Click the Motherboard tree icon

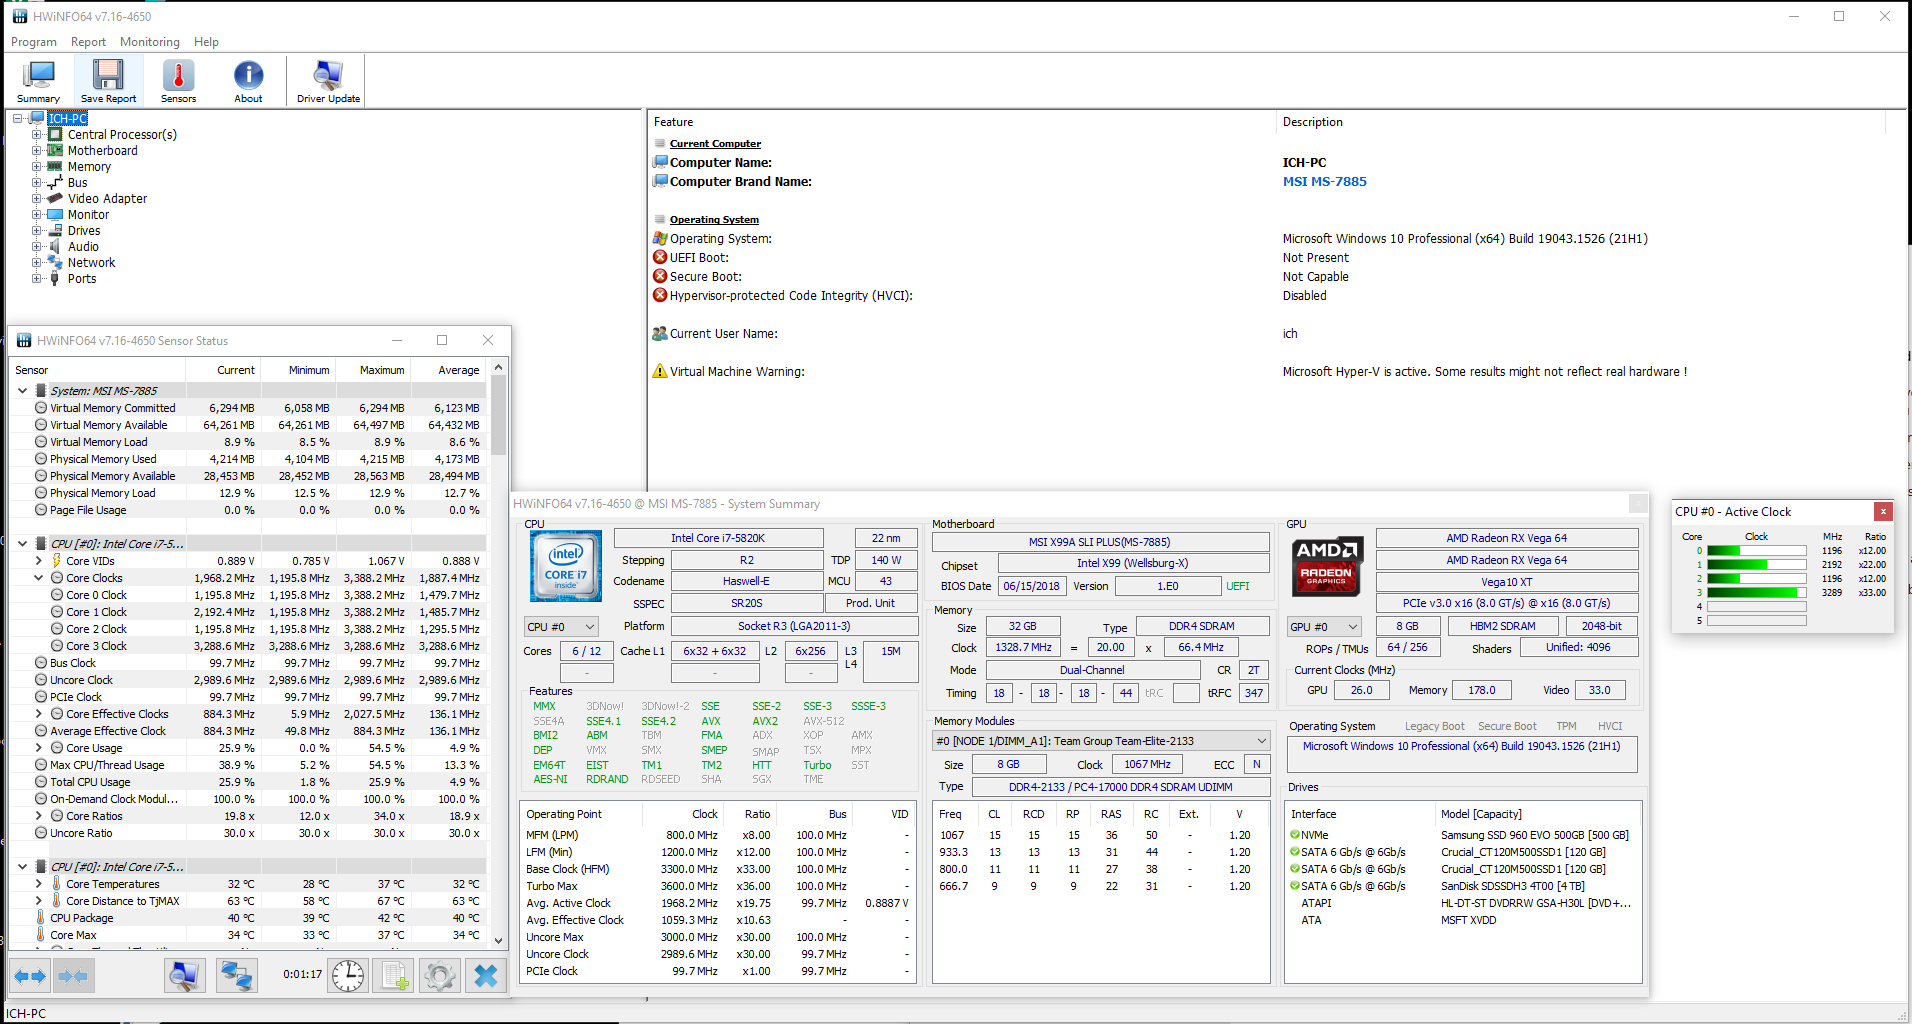tap(55, 150)
